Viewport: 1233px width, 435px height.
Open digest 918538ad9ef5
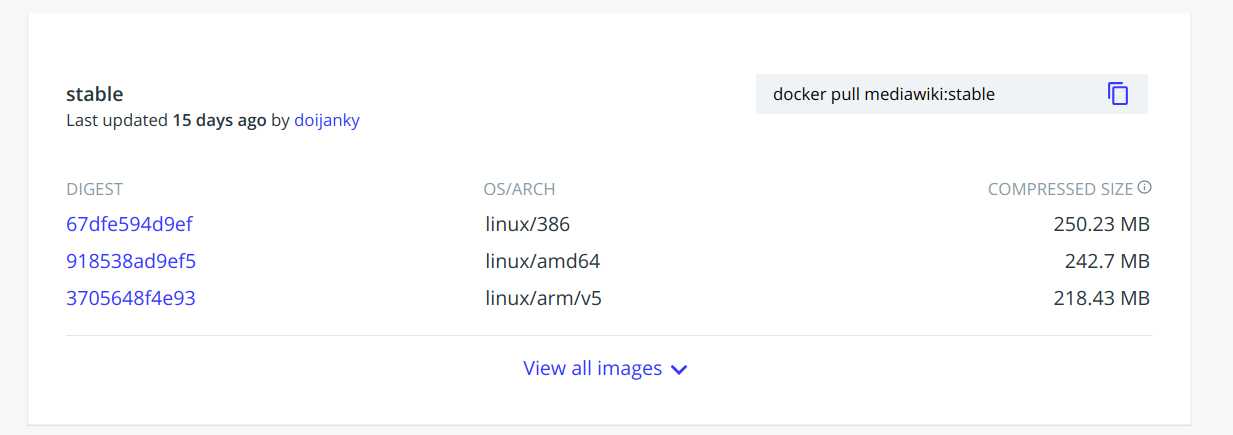tap(131, 261)
